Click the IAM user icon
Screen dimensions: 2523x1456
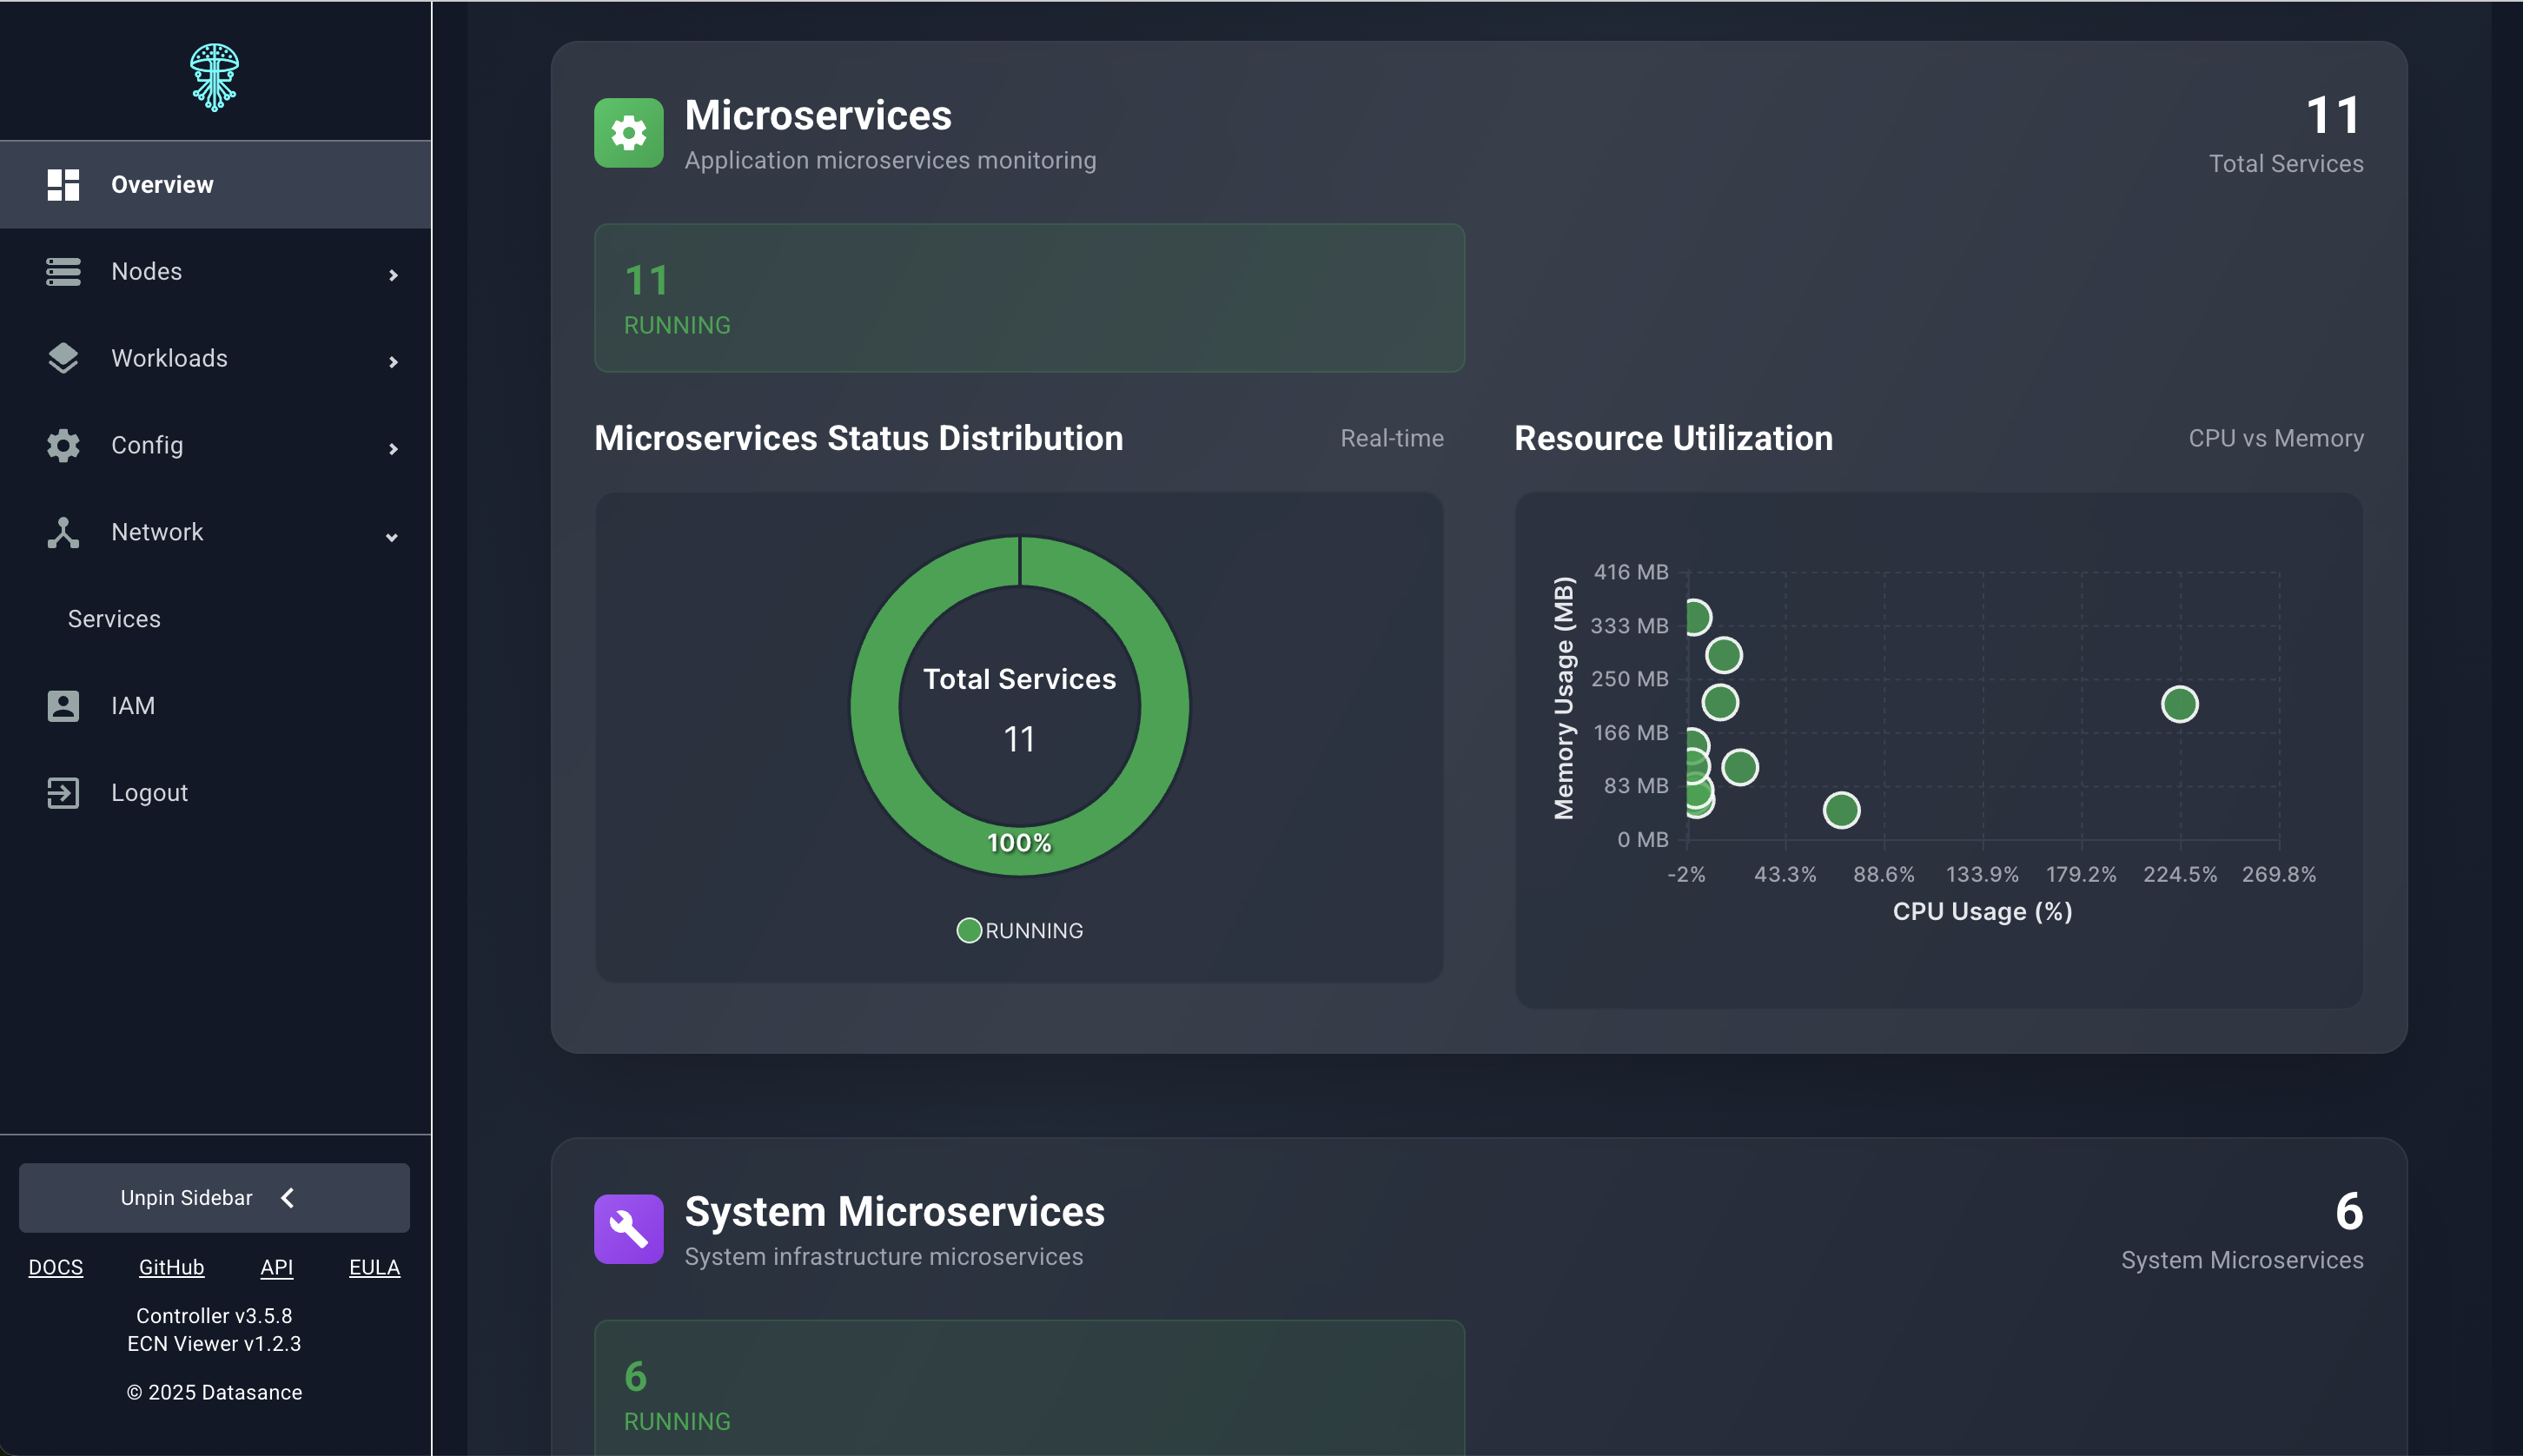63,705
